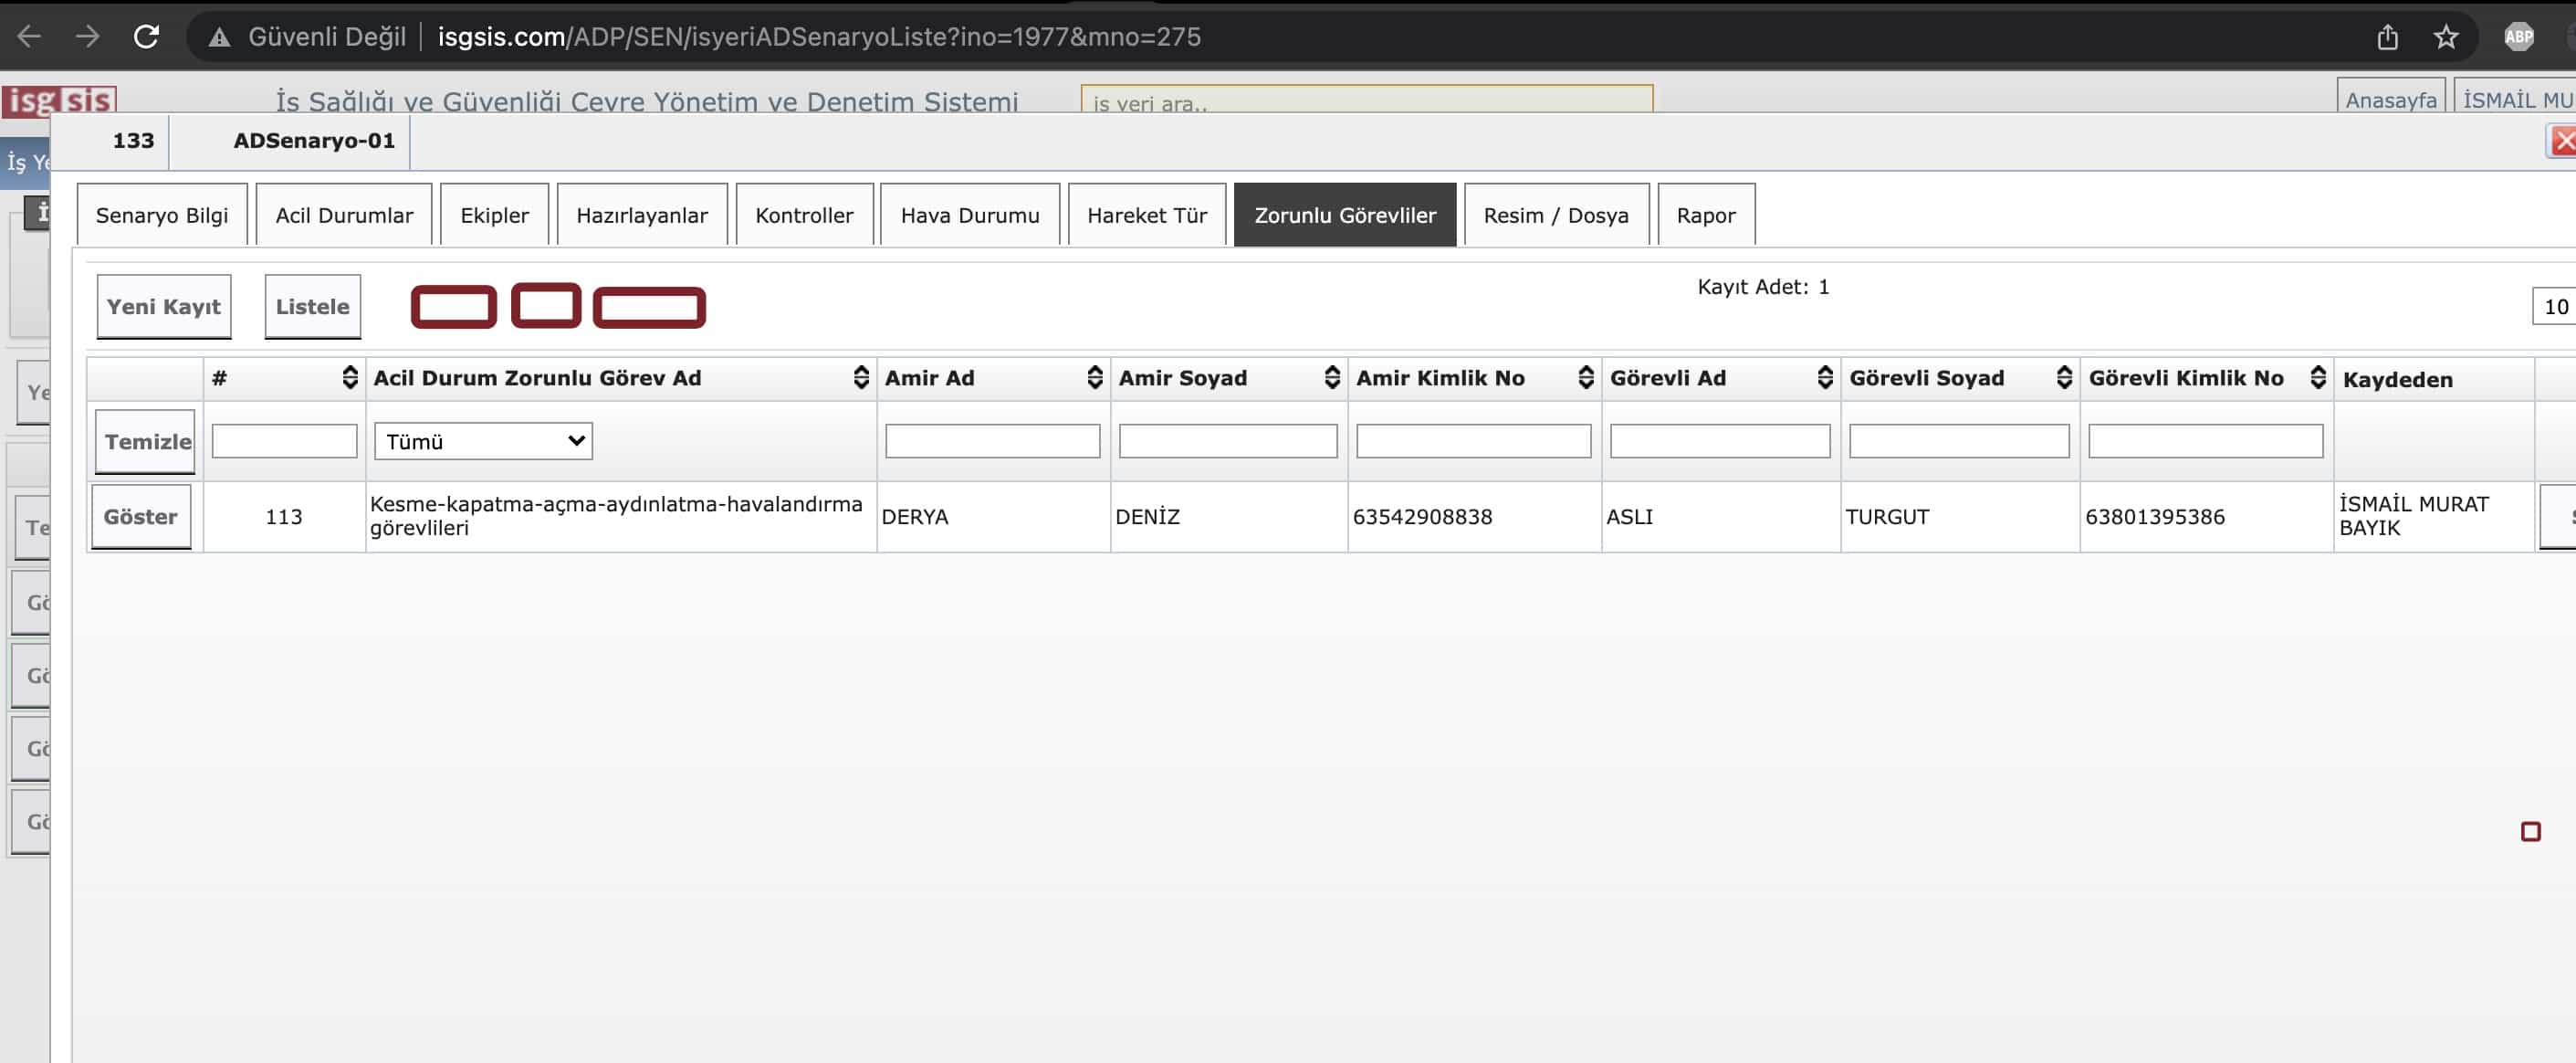Screen dimensions: 2576x1063
Task: Click the bookmark star icon
Action: pos(2445,37)
